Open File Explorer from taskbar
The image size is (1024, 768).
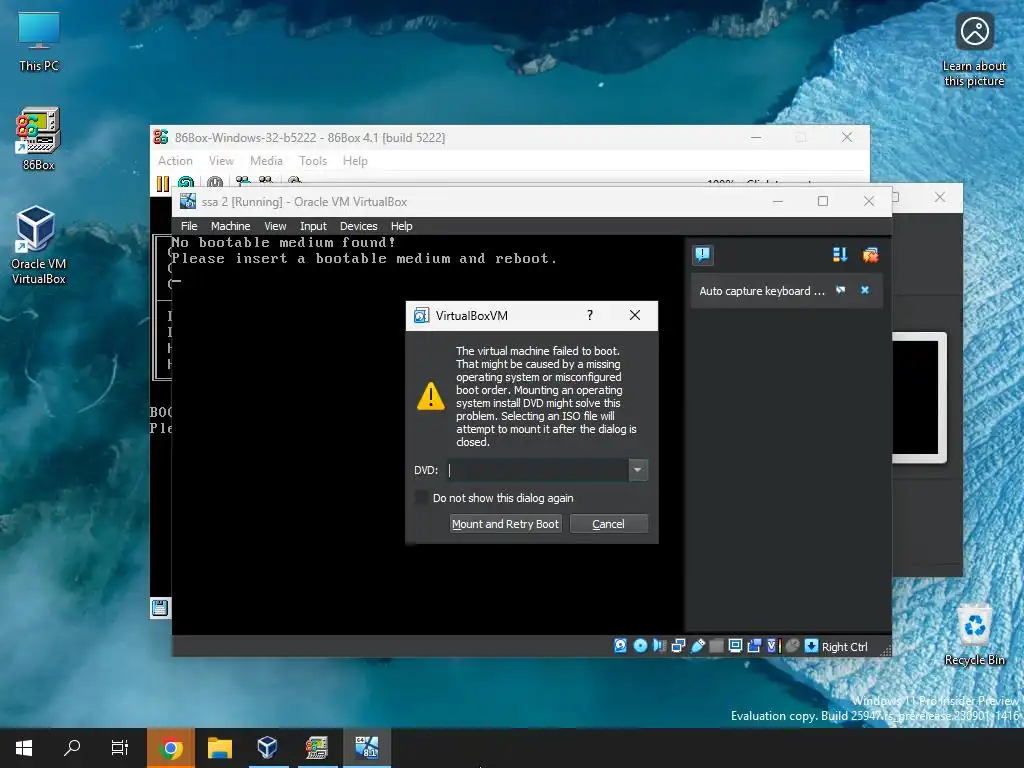click(x=219, y=748)
